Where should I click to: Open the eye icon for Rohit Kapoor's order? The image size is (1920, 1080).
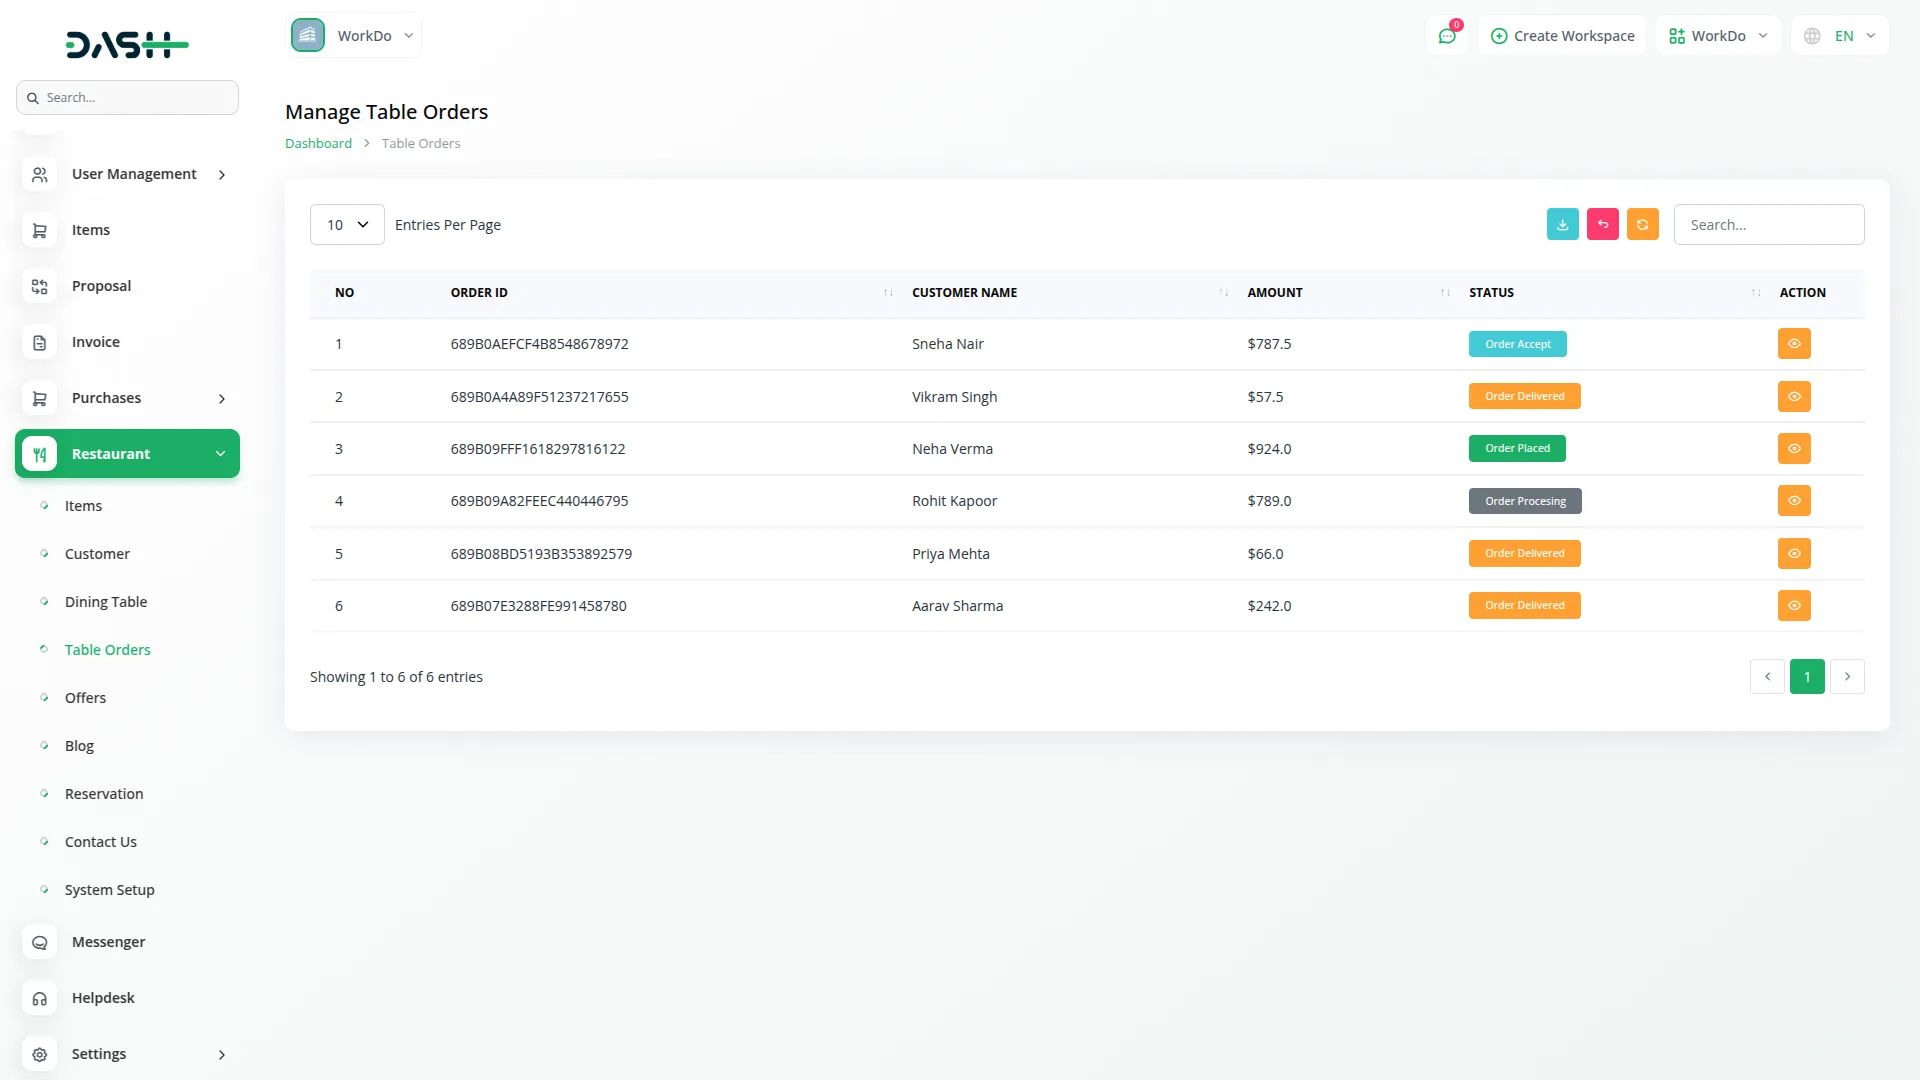pyautogui.click(x=1793, y=500)
